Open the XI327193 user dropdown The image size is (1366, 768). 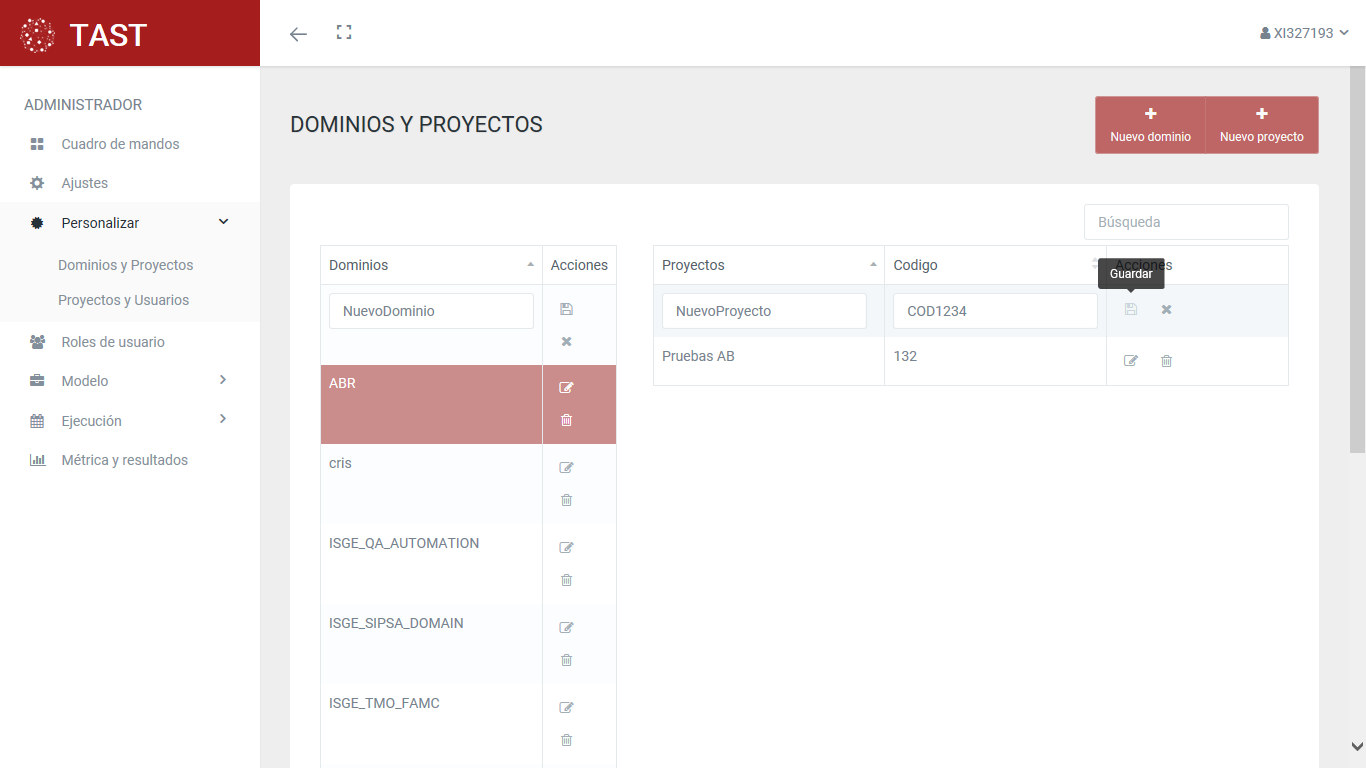1304,33
